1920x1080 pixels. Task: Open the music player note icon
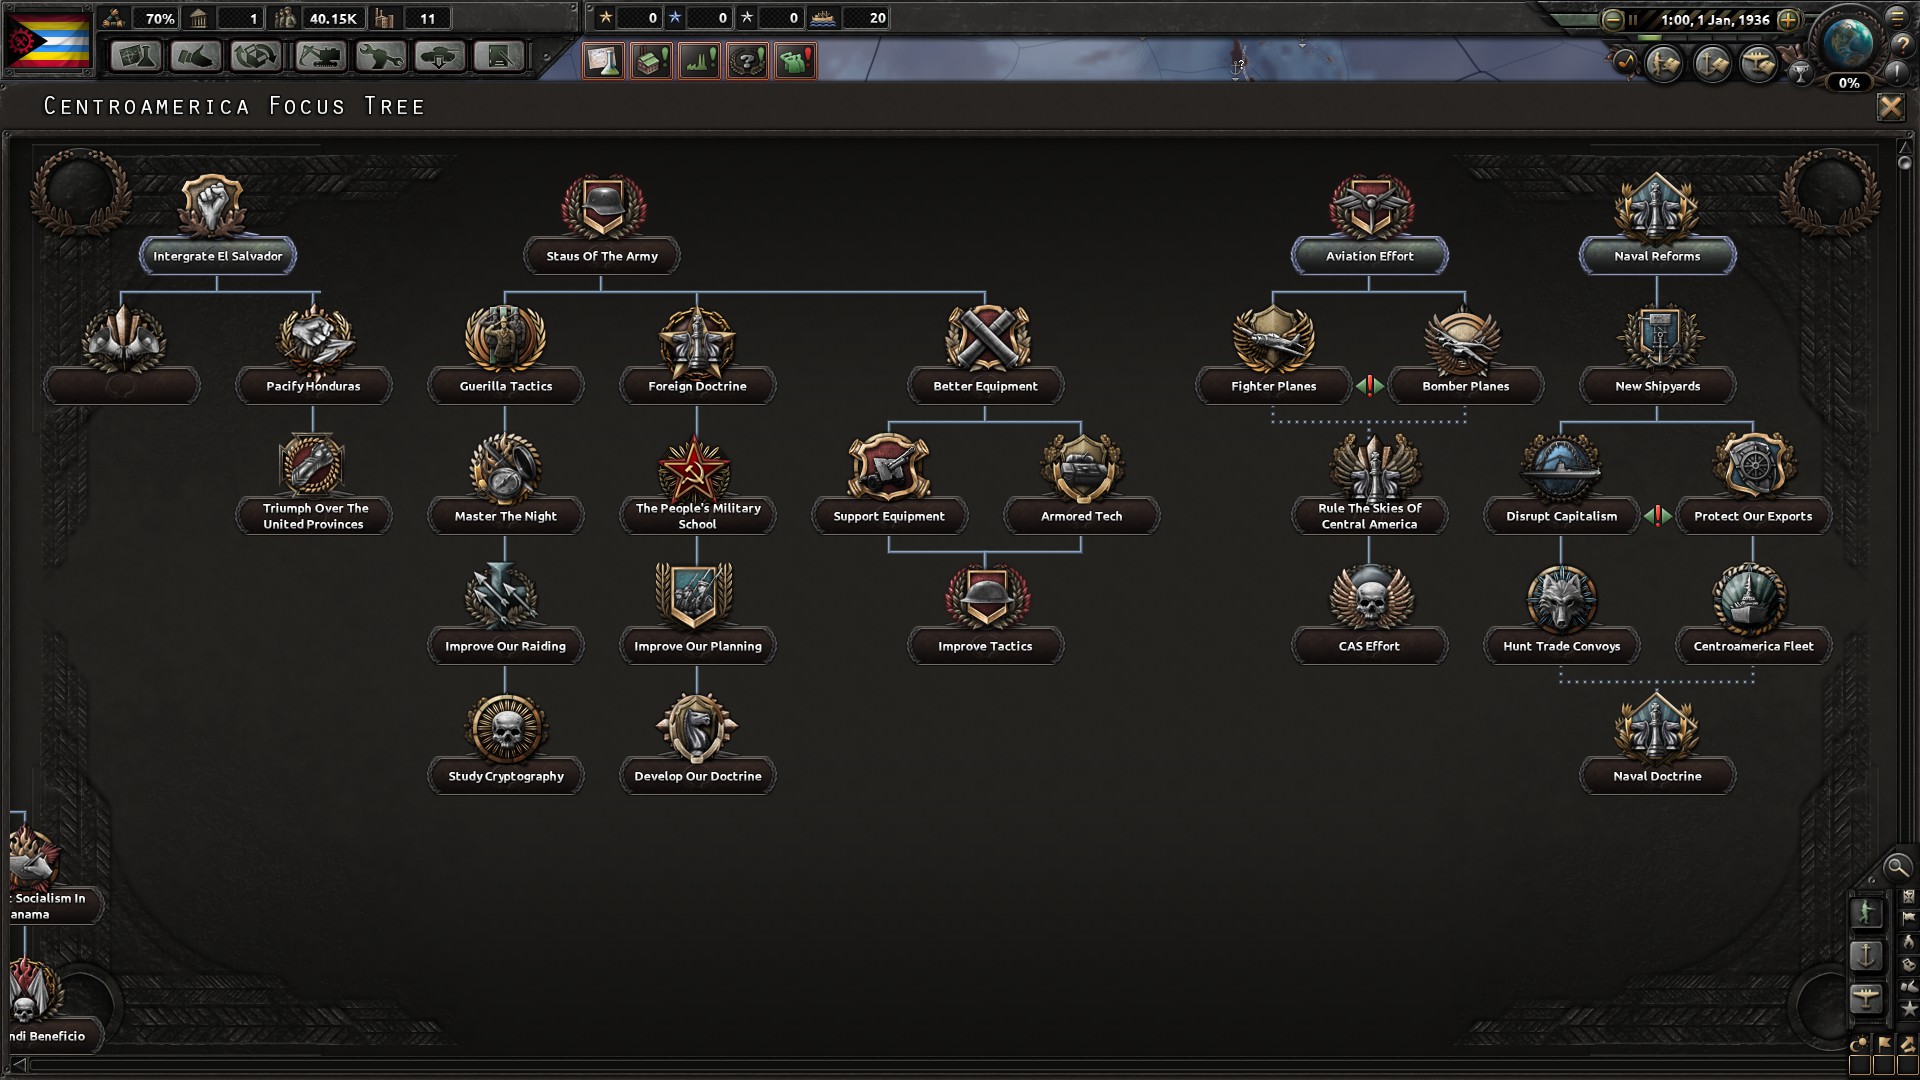point(1626,62)
